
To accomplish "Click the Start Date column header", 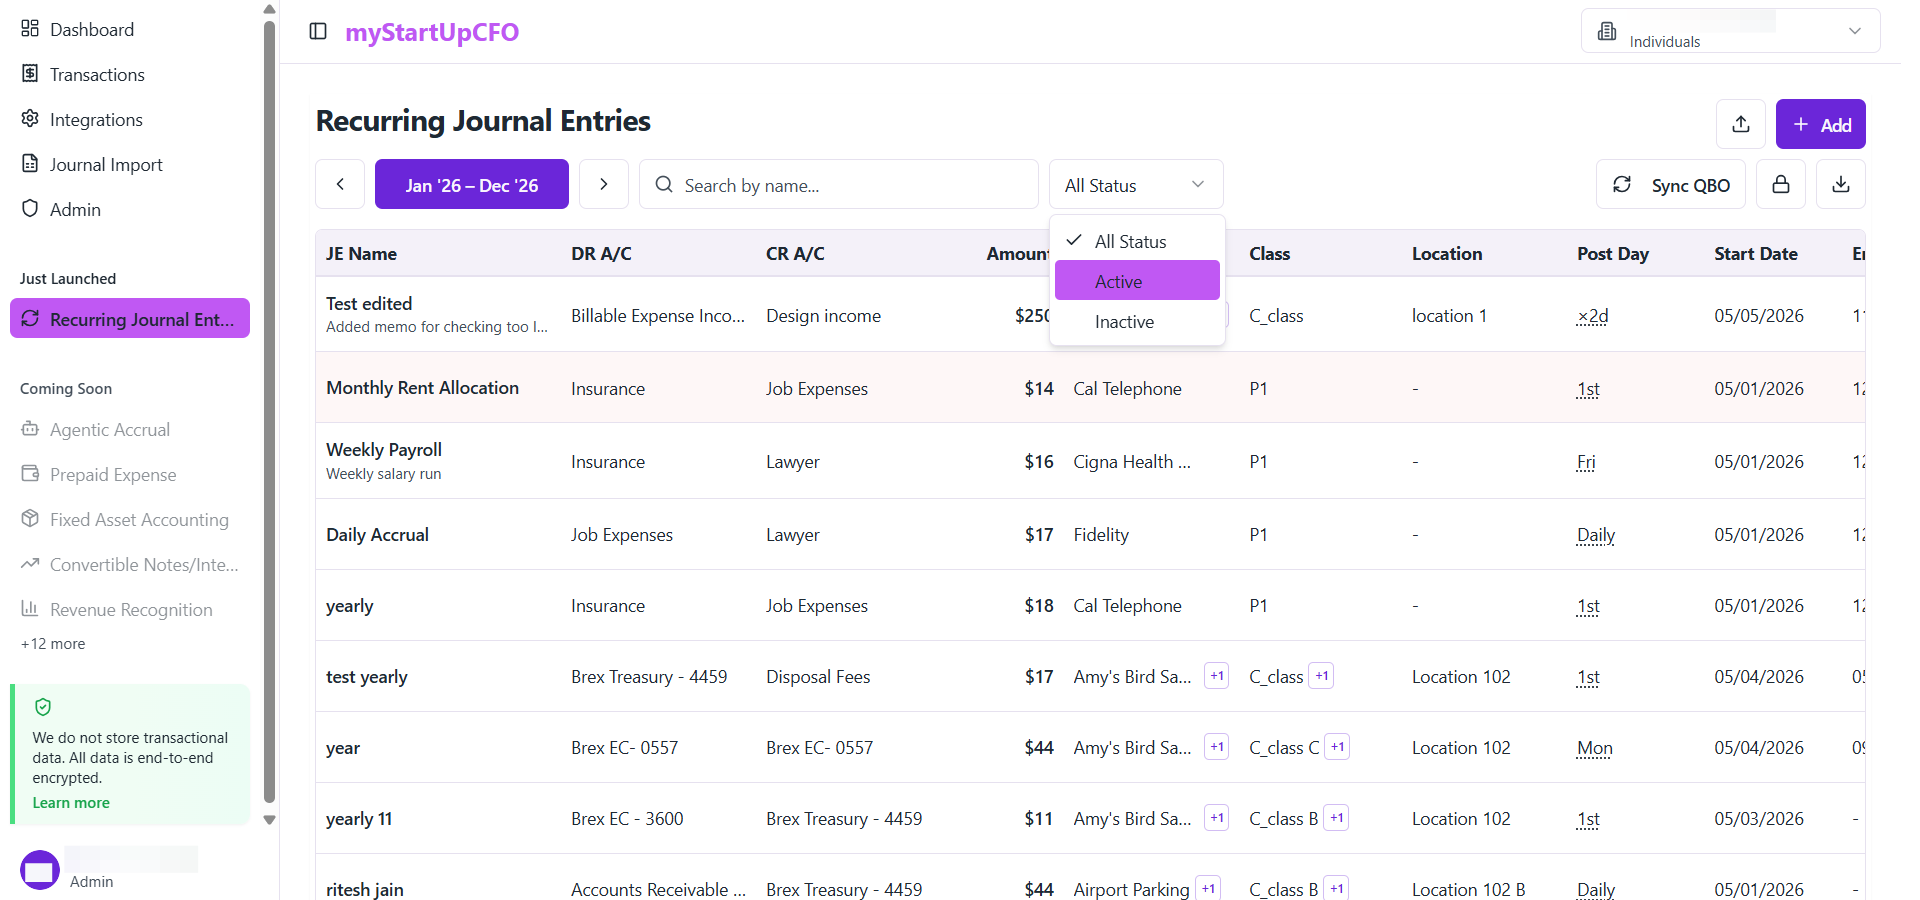I will [x=1756, y=253].
